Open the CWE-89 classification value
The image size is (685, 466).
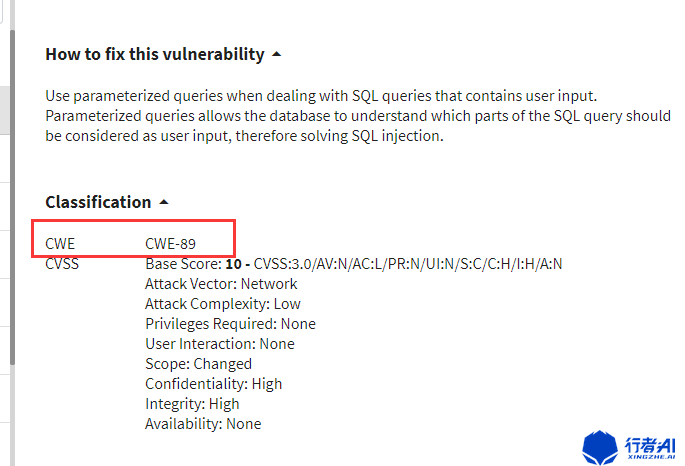click(170, 242)
